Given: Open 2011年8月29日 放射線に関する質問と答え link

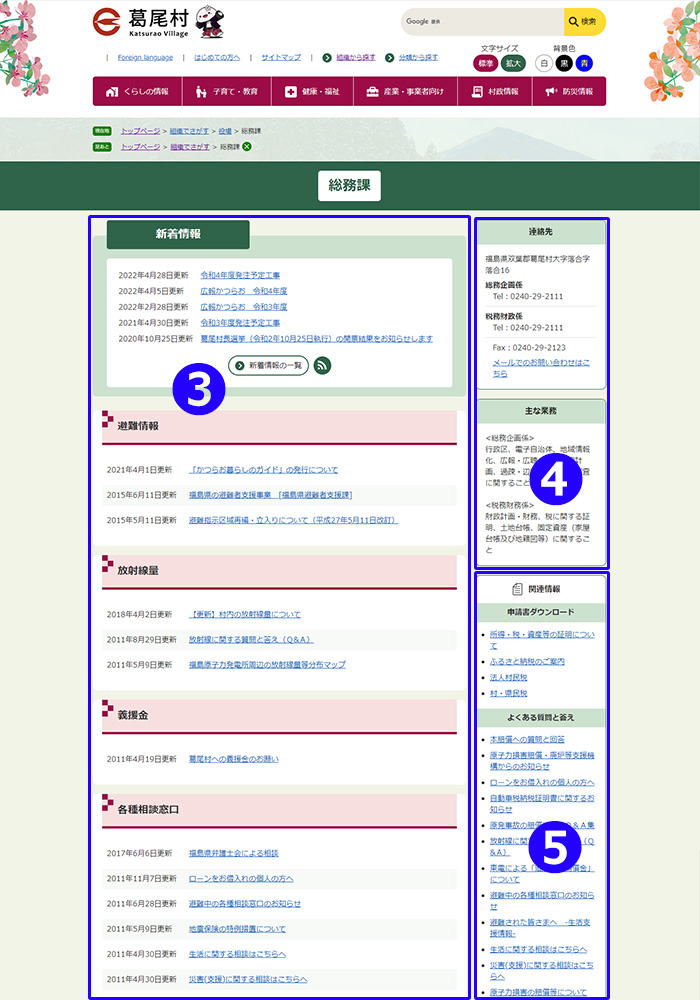Looking at the screenshot, I should (251, 640).
